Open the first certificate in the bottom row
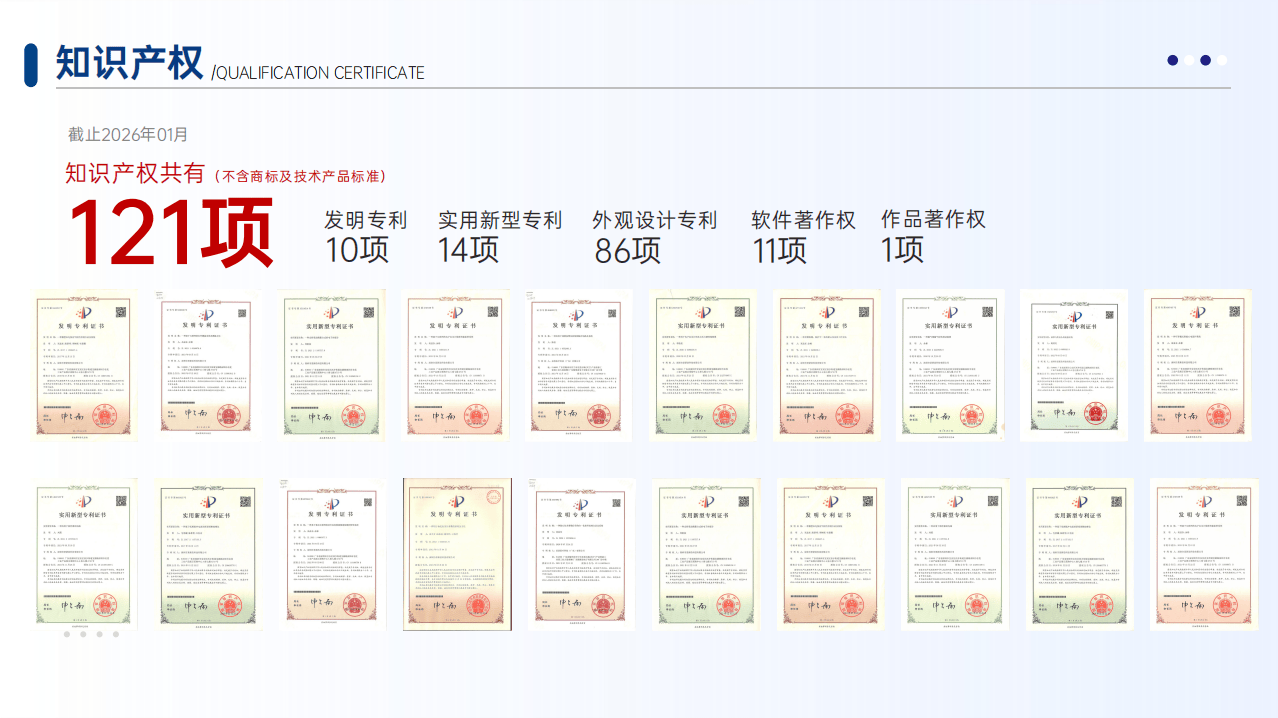Screen dimensions: 1278x718 [x=84, y=553]
